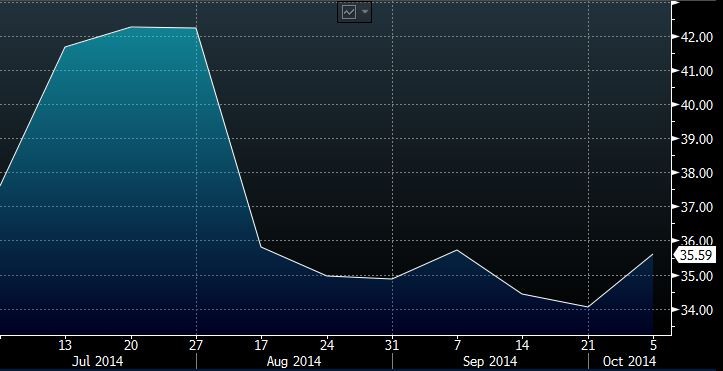Select the 20 July date tick
Image resolution: width=723 pixels, height=371 pixels.
tap(131, 345)
